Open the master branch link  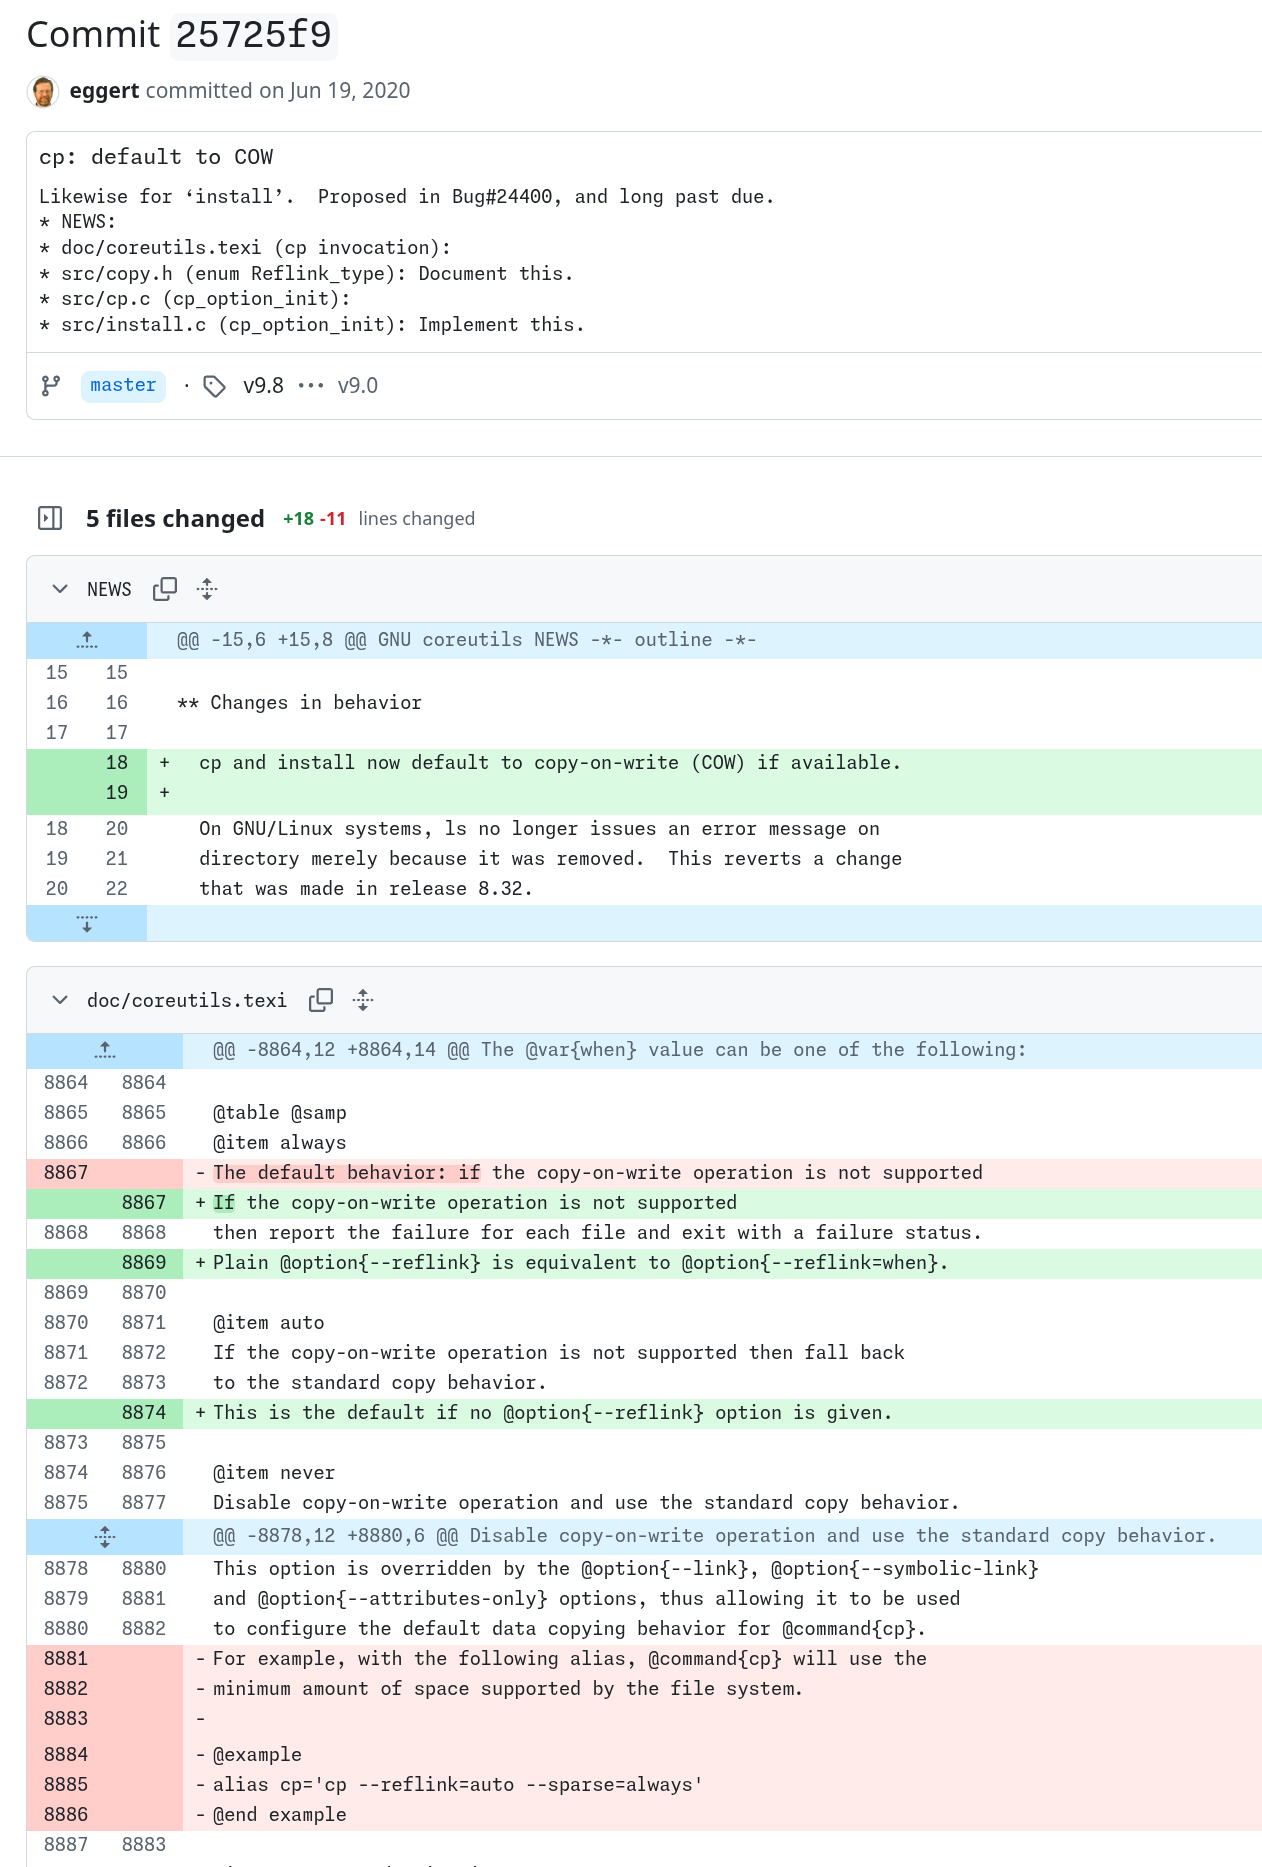point(123,386)
